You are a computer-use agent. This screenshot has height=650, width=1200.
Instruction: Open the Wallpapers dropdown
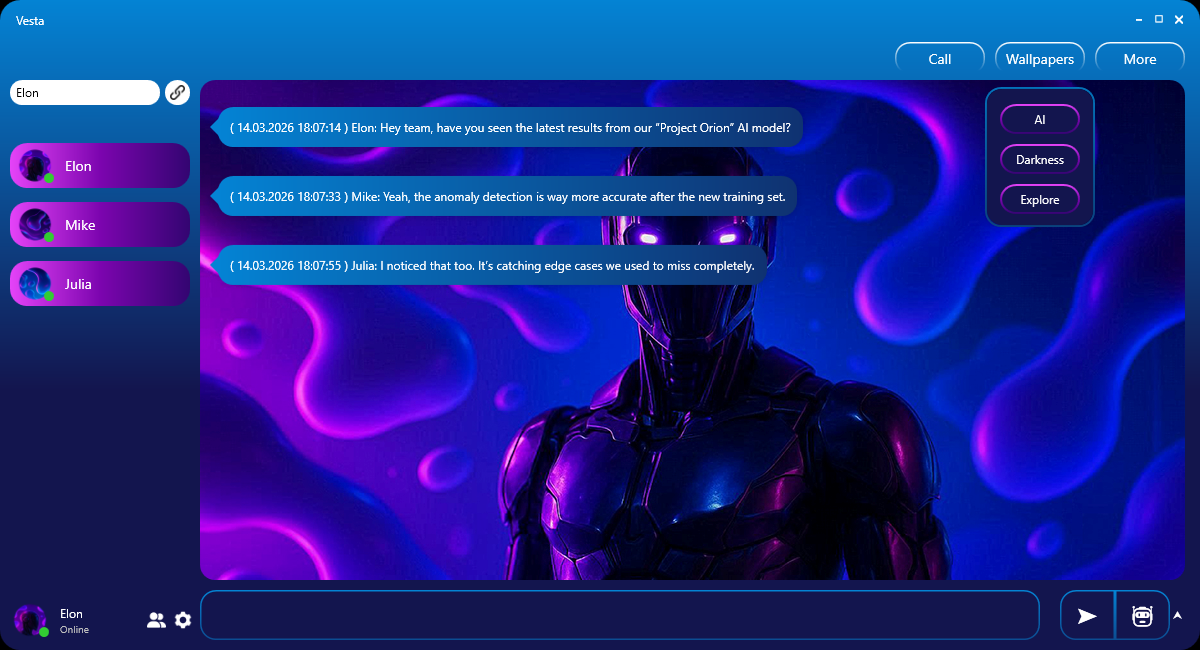(x=1039, y=59)
